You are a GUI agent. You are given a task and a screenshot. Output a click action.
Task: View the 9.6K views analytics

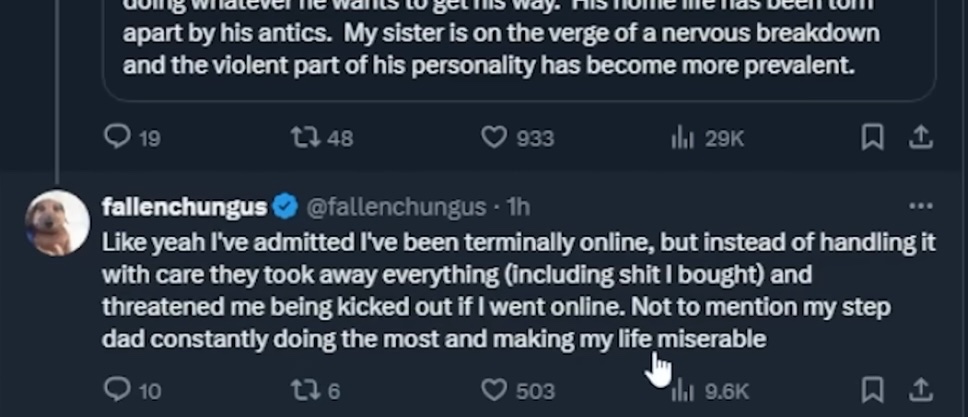click(x=683, y=389)
